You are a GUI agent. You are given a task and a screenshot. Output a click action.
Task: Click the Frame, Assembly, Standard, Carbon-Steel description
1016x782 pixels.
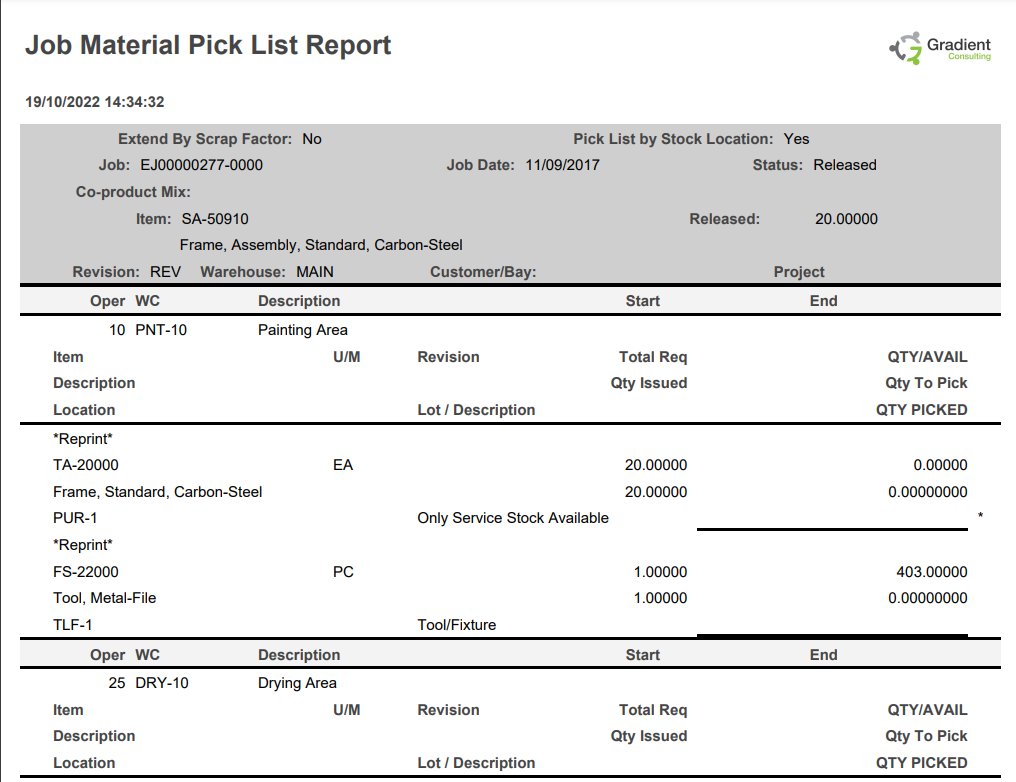point(321,245)
